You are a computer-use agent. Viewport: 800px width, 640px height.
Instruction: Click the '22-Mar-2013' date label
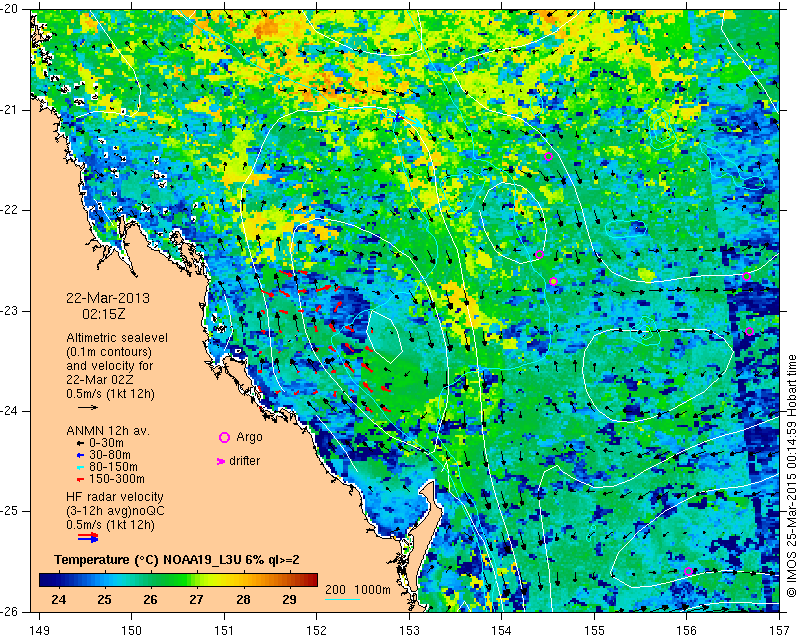coord(108,298)
